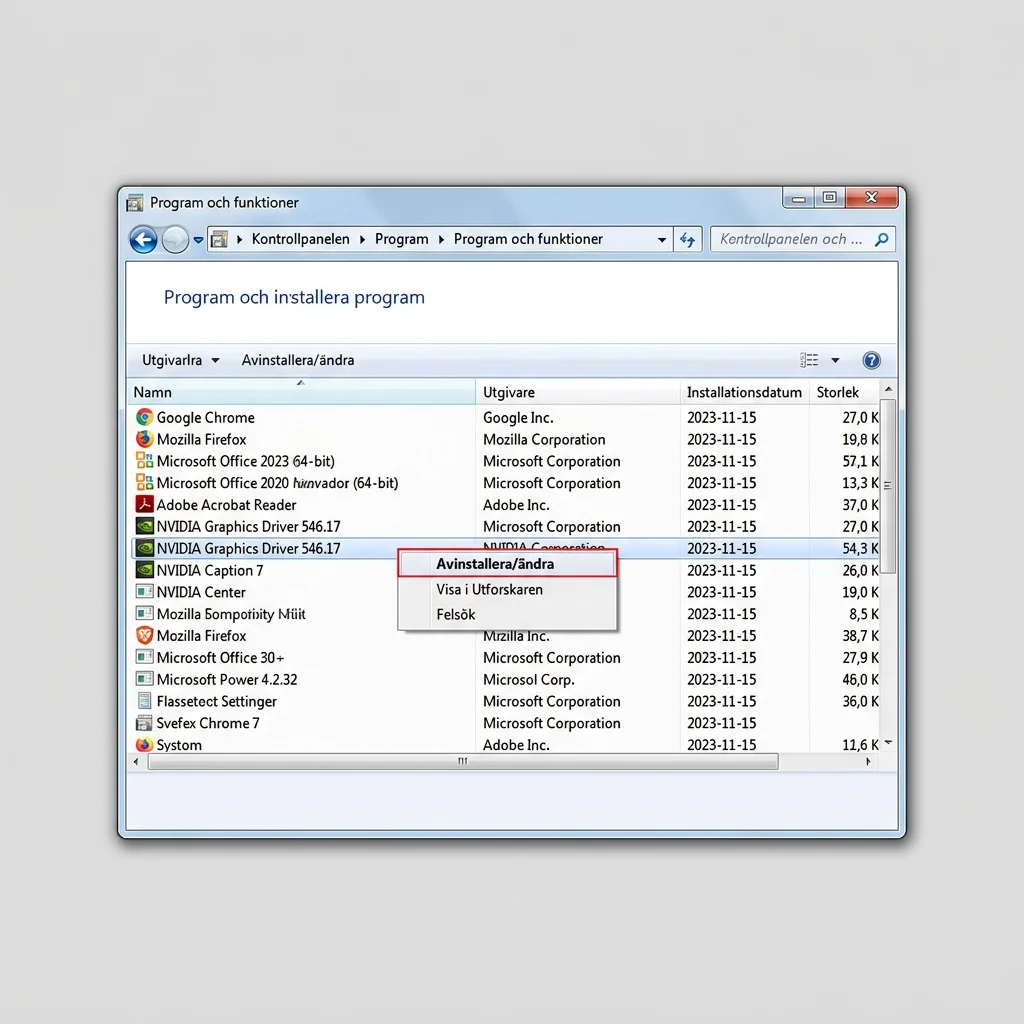Click the Program breadcrumb
Image resolution: width=1024 pixels, height=1024 pixels.
(x=402, y=239)
